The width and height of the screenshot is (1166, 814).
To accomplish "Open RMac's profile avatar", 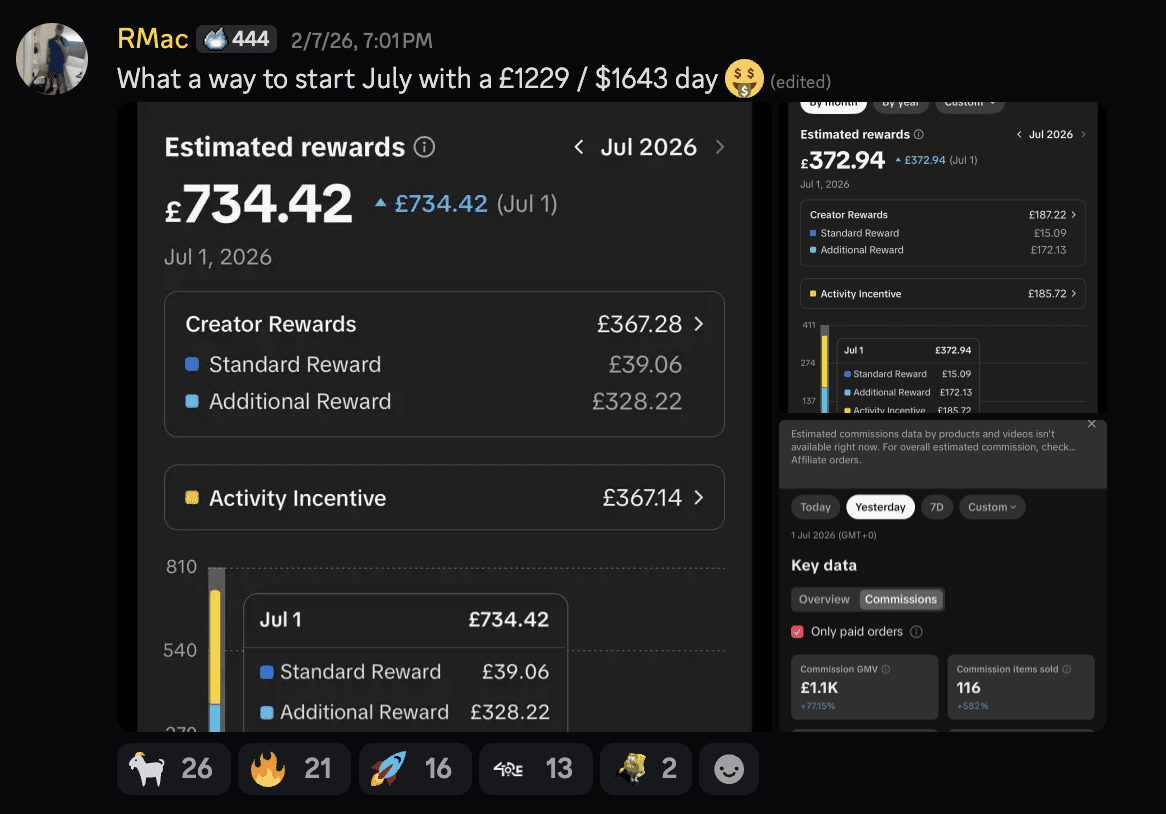I will 52,59.
